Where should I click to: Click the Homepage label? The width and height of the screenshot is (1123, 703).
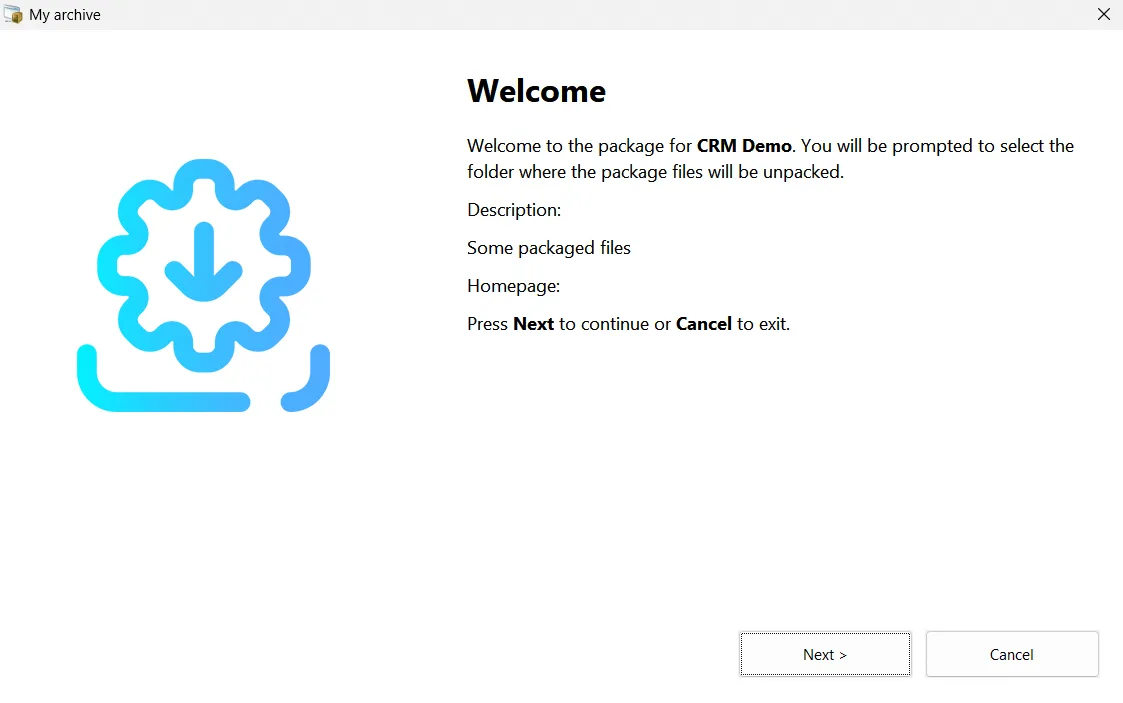pos(512,286)
